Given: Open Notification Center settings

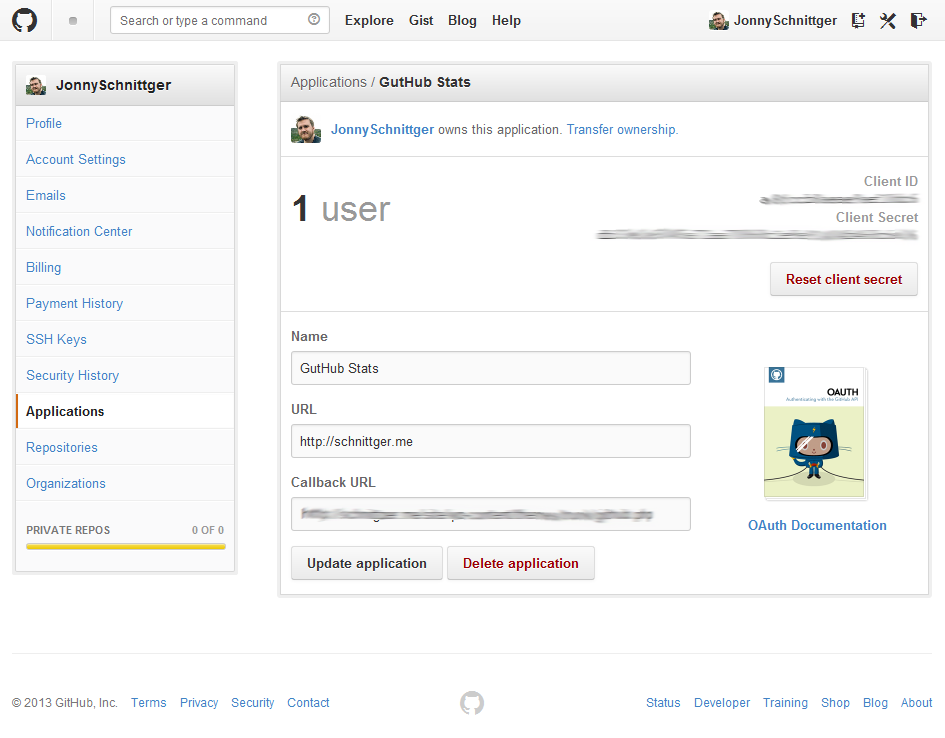Looking at the screenshot, I should tap(125, 231).
